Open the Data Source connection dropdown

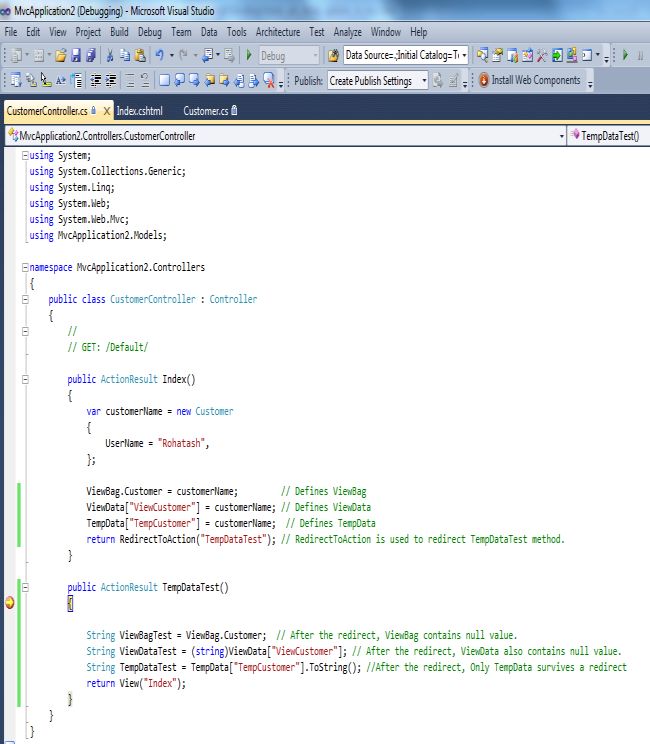pyautogui.click(x=465, y=56)
